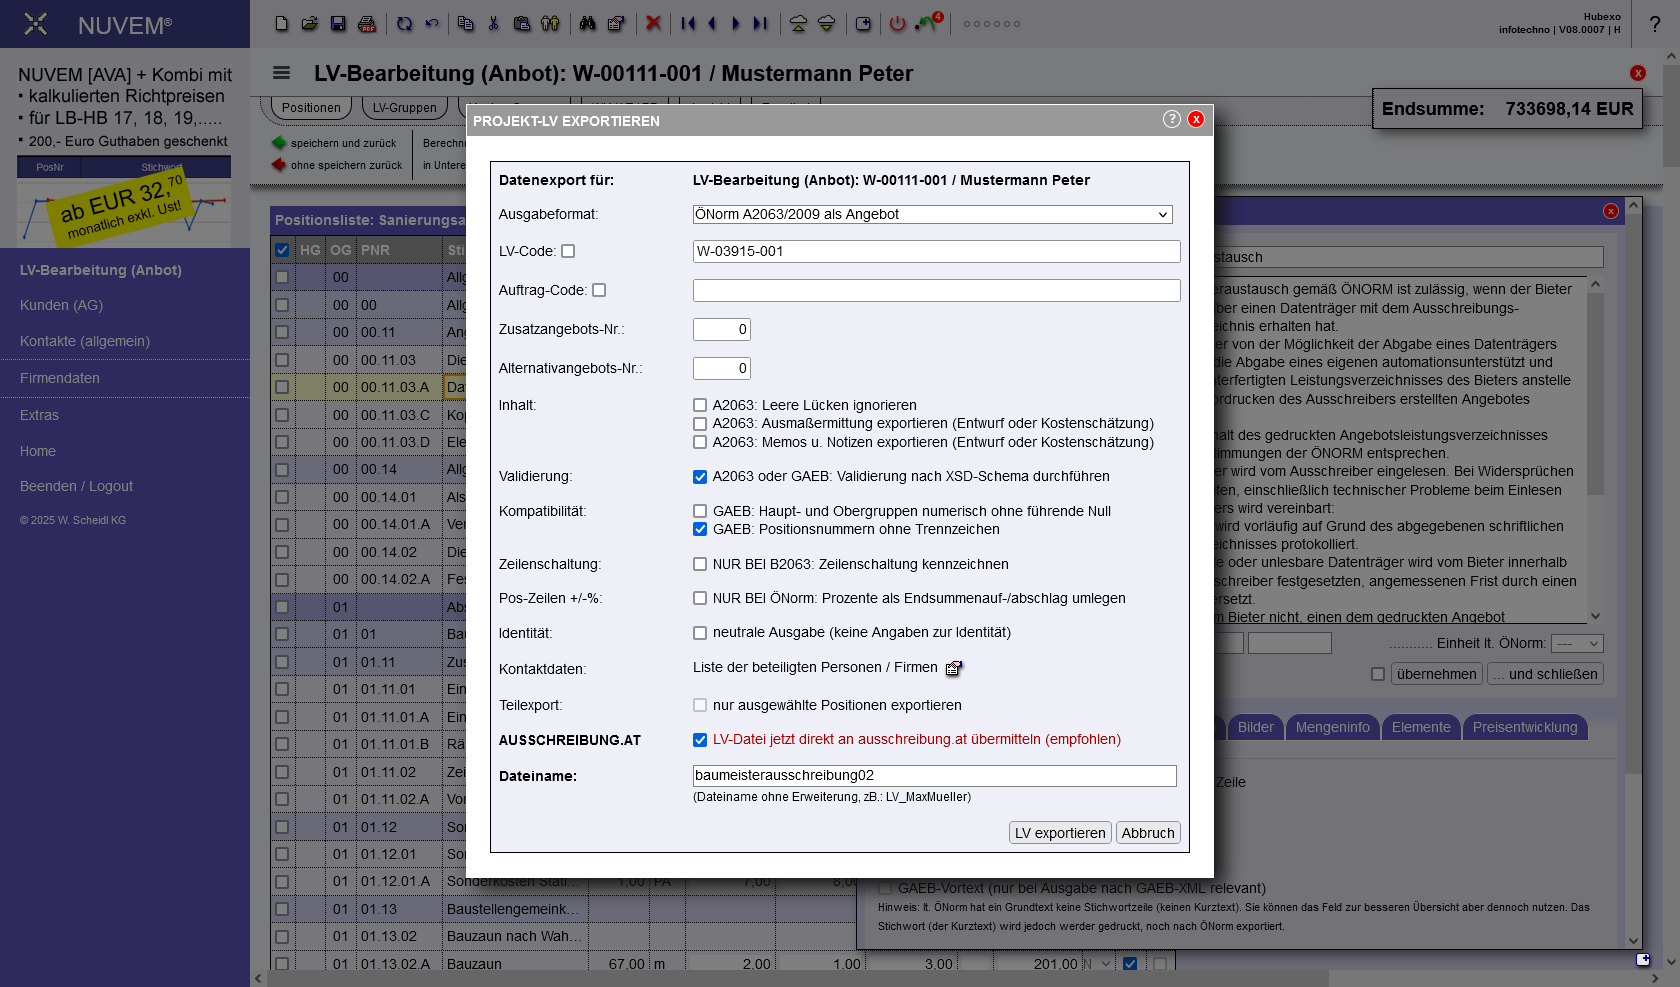Click 'ohne speichern zurück'

click(337, 165)
